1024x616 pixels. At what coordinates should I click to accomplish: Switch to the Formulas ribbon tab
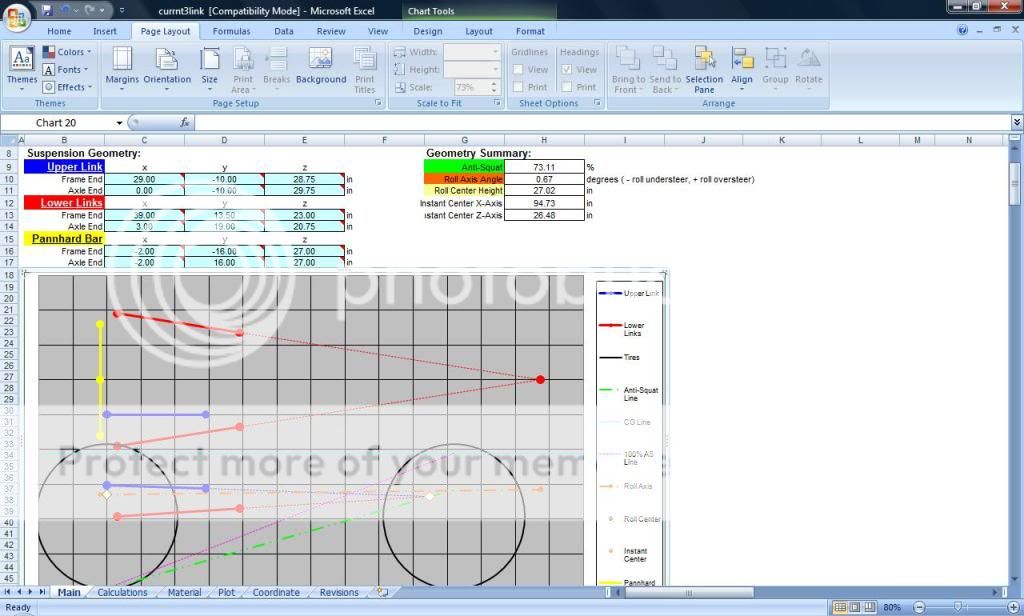click(231, 31)
